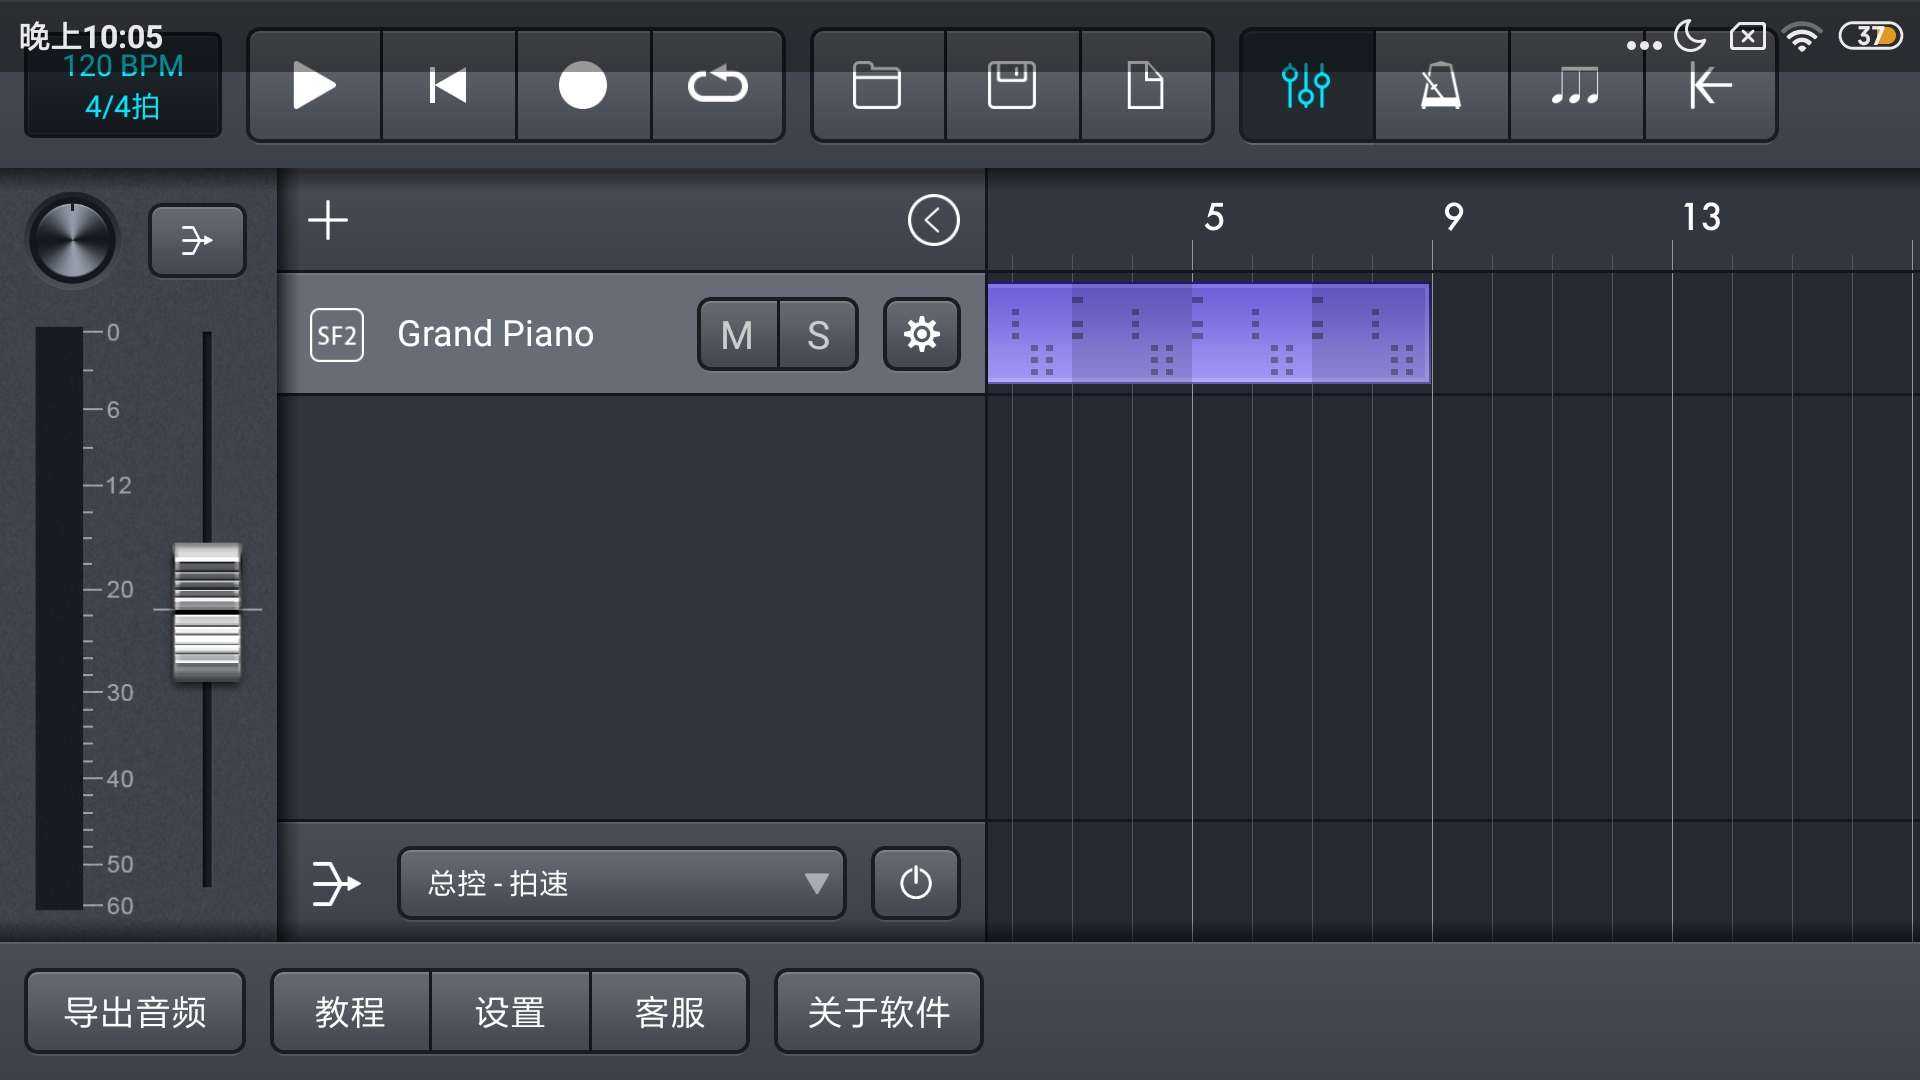Mute the Grand Piano track
1920x1080 pixels.
point(737,335)
